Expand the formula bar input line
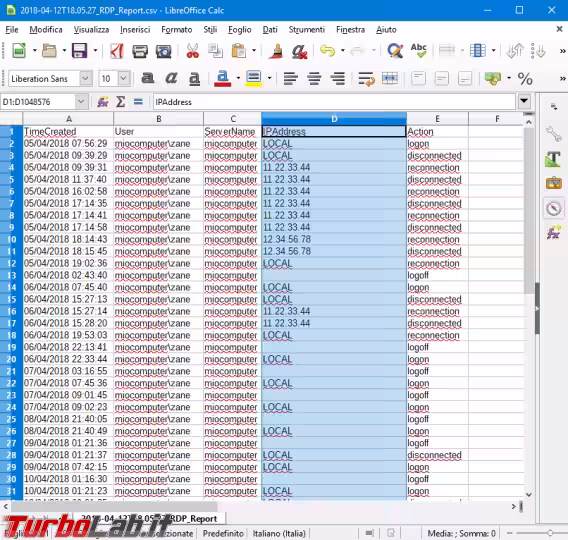568x540 pixels. click(524, 101)
